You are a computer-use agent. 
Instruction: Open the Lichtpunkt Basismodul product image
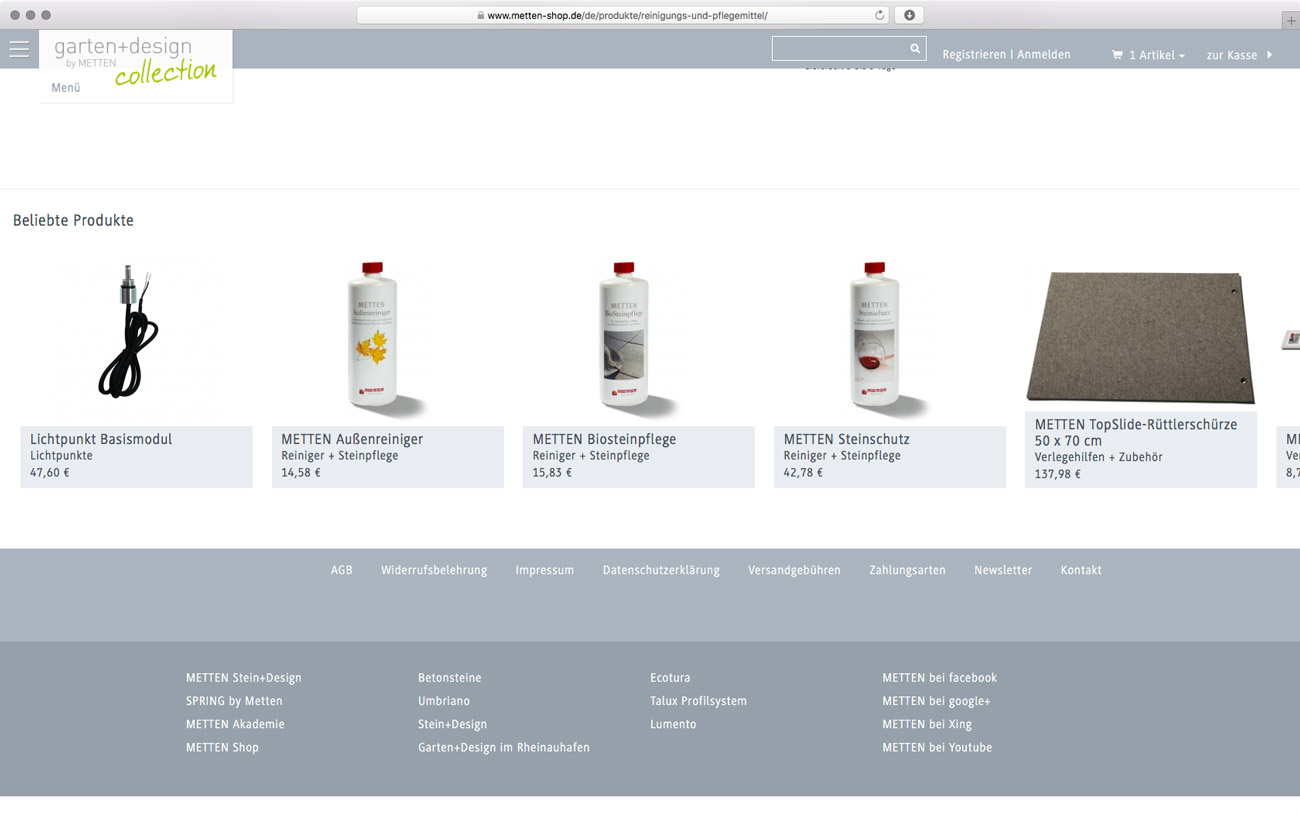(129, 333)
